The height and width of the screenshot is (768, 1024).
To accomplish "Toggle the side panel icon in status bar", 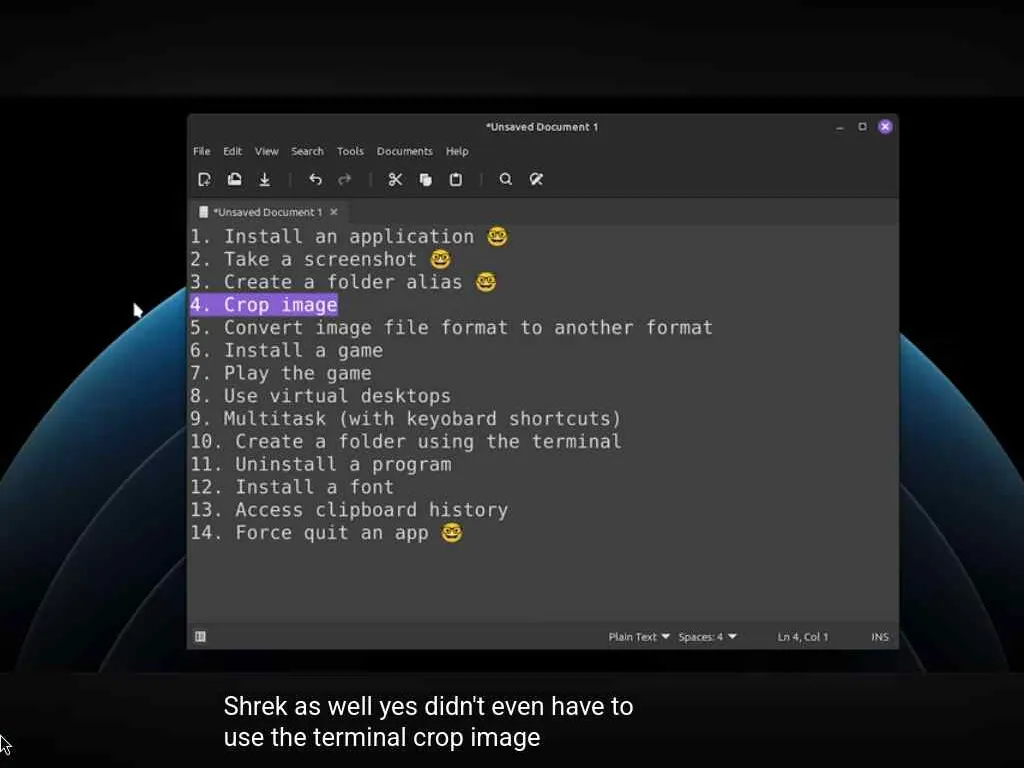I will 200,636.
